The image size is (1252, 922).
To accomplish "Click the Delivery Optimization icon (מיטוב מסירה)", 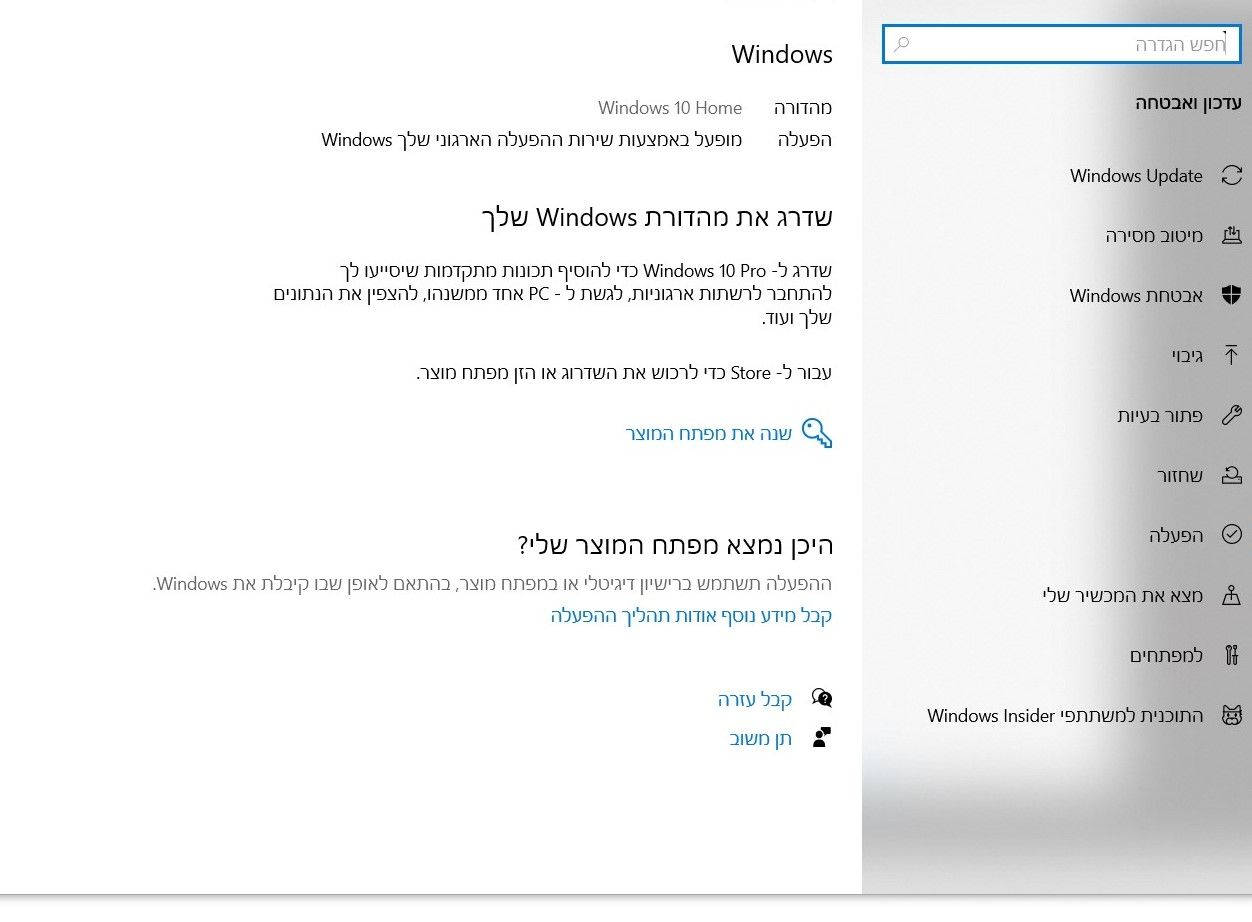I will (x=1231, y=236).
